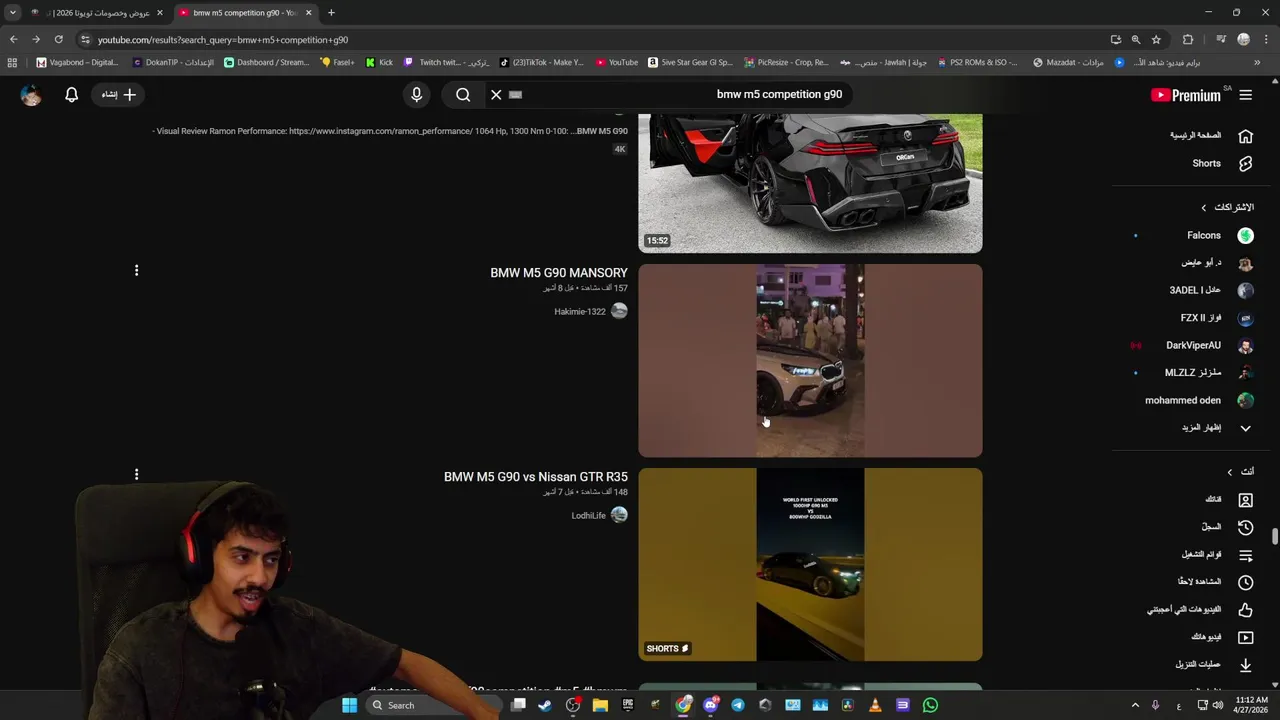
Task: Open options menu for BMW M5 G90 MANSORY
Action: 137,270
